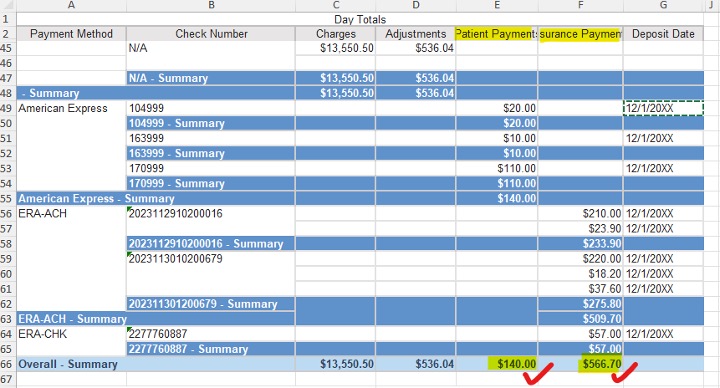Image resolution: width=720 pixels, height=388 pixels.
Task: Select the highlighted $140.00 overall total
Action: click(x=496, y=364)
